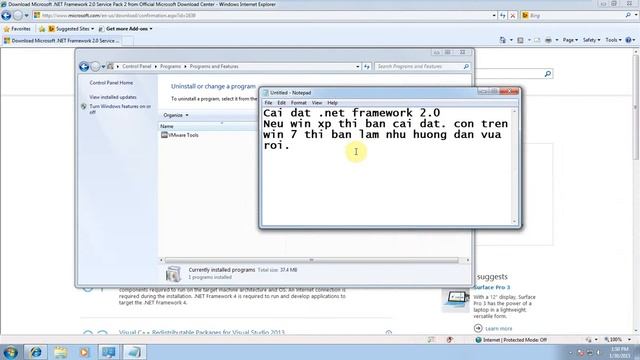Viewport: 640px width, 360px height.
Task: Click Programs breadcrumb segment
Action: click(x=170, y=67)
